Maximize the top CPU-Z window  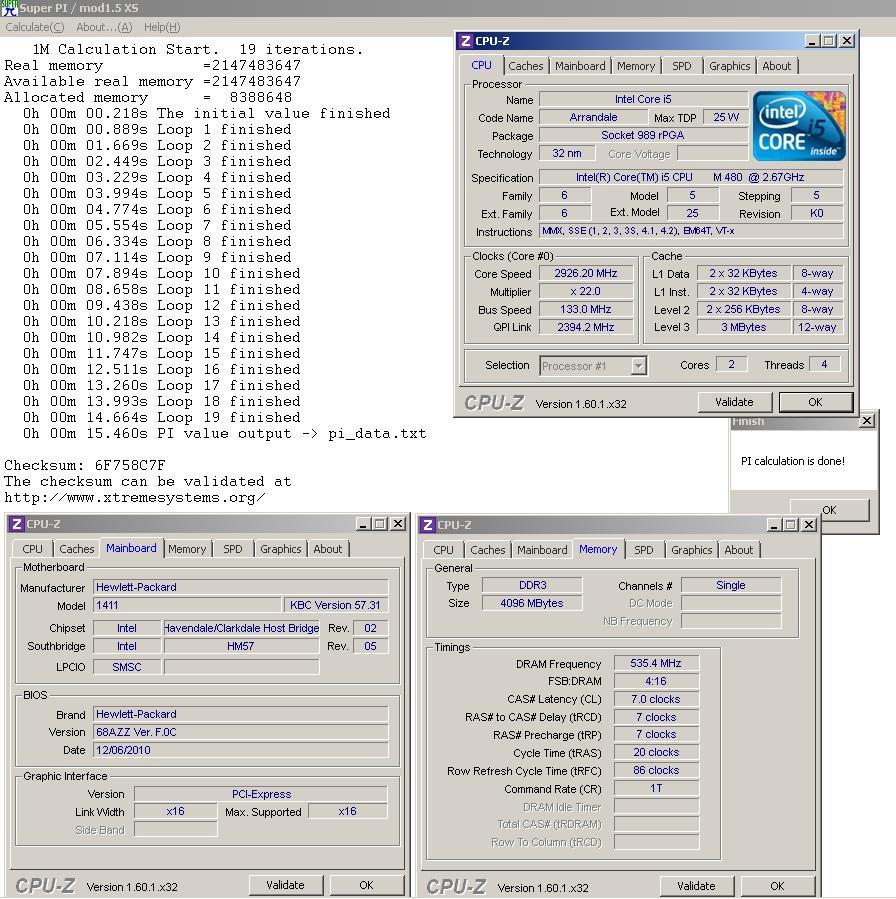(x=828, y=41)
